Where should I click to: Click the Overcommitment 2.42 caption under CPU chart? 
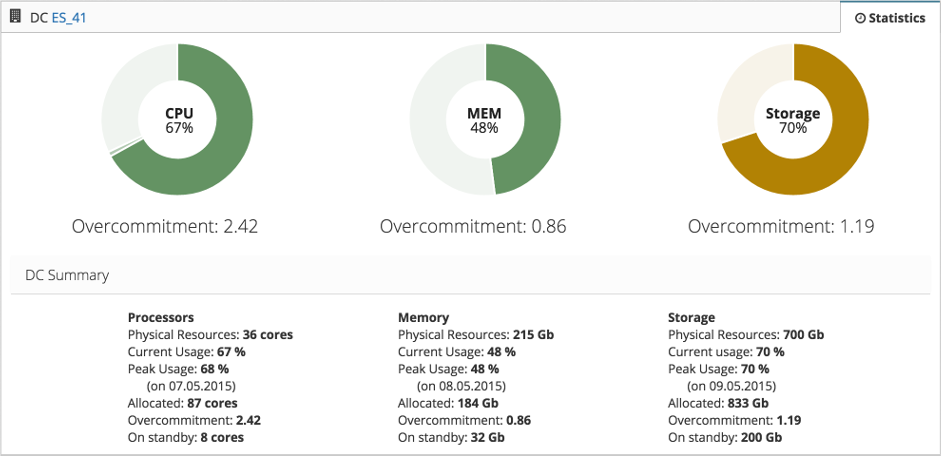coord(165,227)
